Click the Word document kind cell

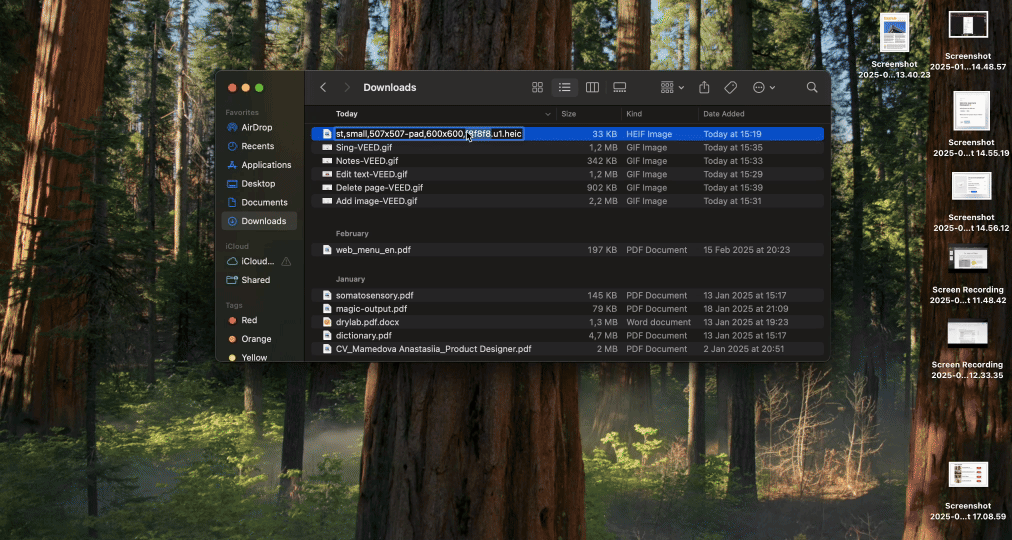pos(658,322)
